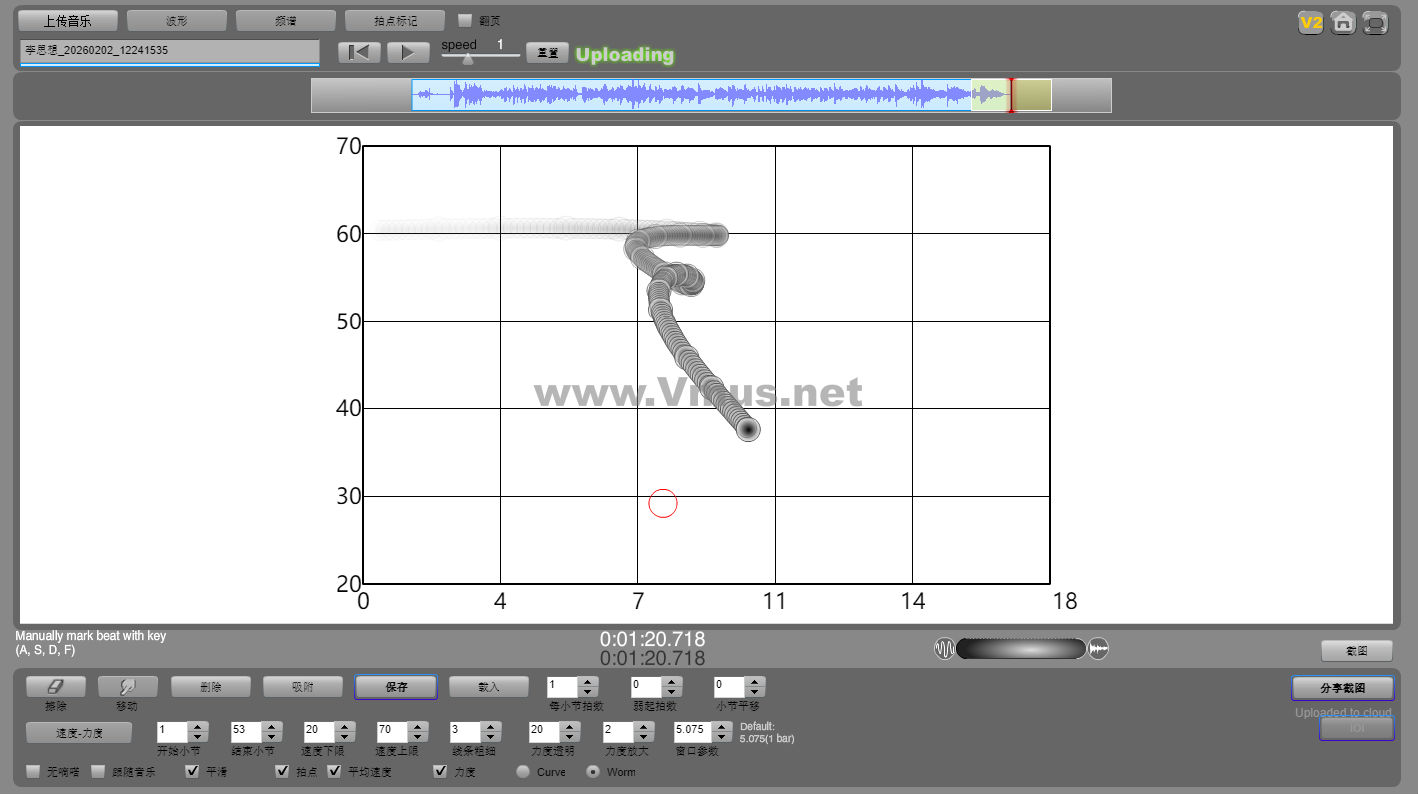Viewport: 1418px width, 794px height.
Task: Increase the 每小节拍数 stepper value
Action: (589, 681)
